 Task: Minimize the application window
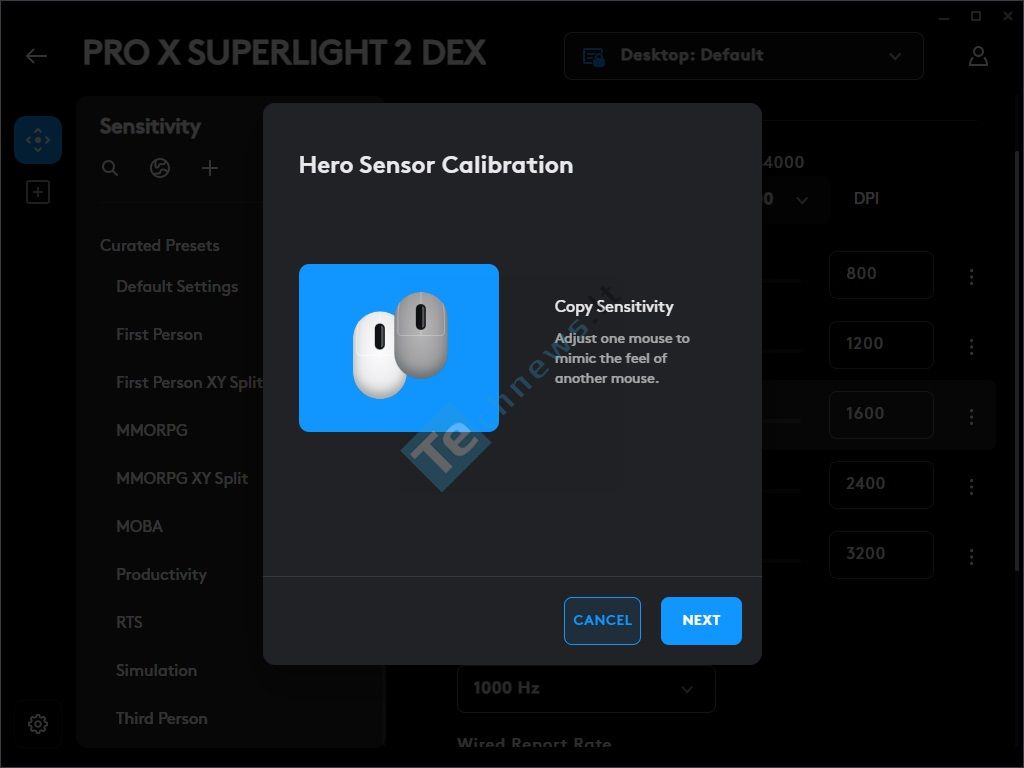pyautogui.click(x=944, y=17)
